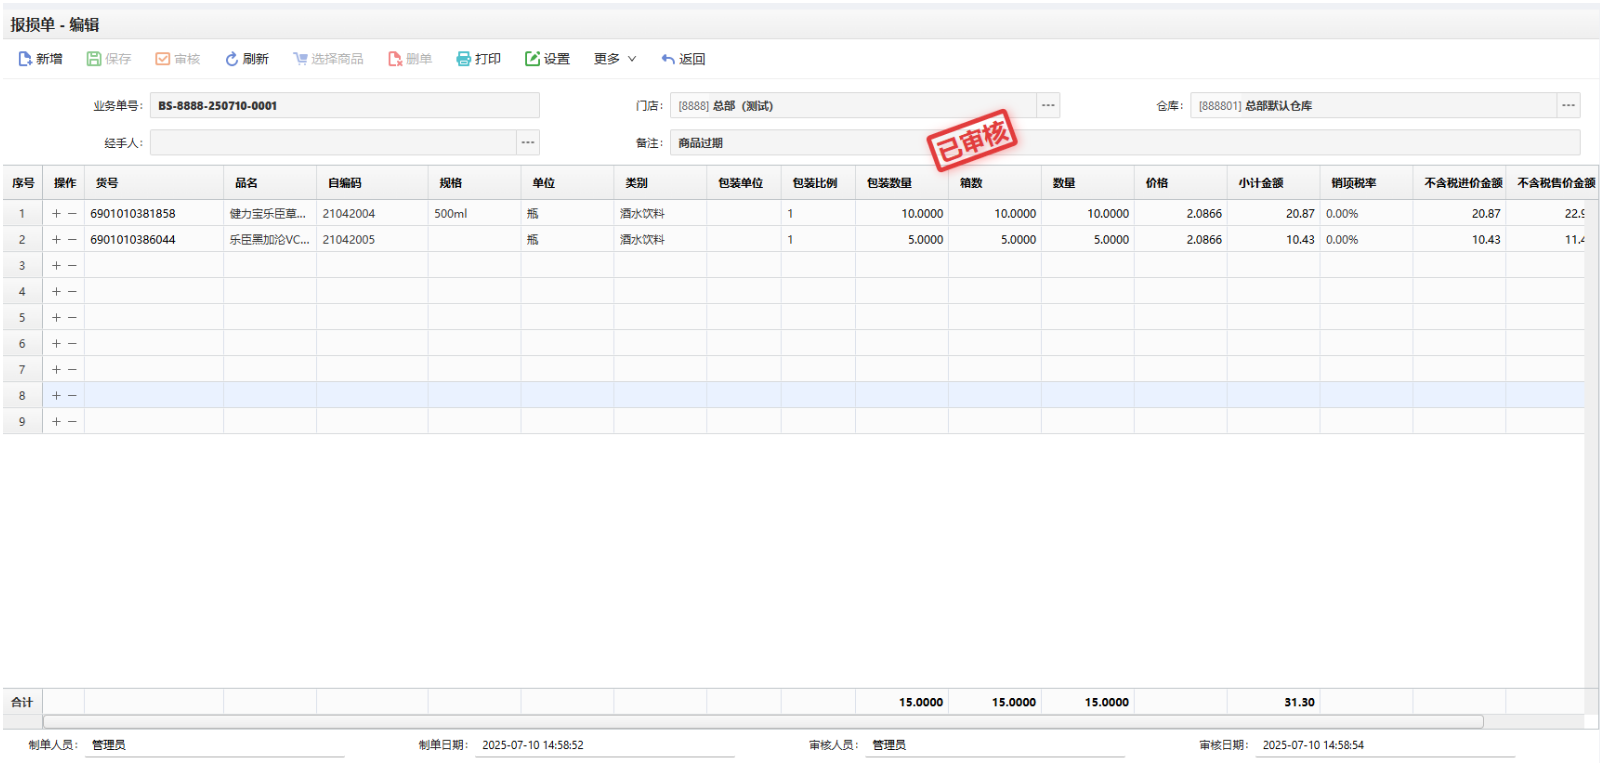Click the 货号 column header
Screen dimensions: 1600x770
pyautogui.click(x=154, y=183)
